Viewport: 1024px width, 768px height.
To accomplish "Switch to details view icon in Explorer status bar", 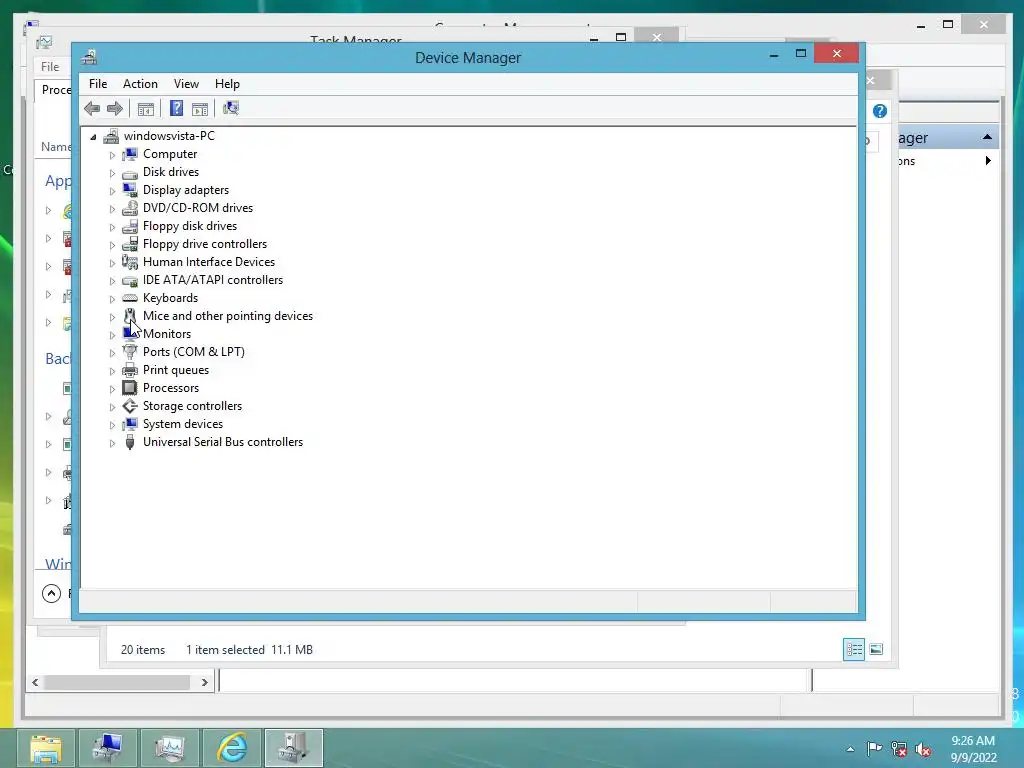I will 854,649.
